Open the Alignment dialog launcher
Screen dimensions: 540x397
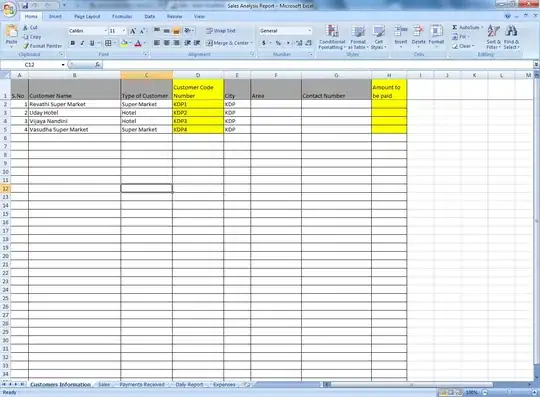252,54
